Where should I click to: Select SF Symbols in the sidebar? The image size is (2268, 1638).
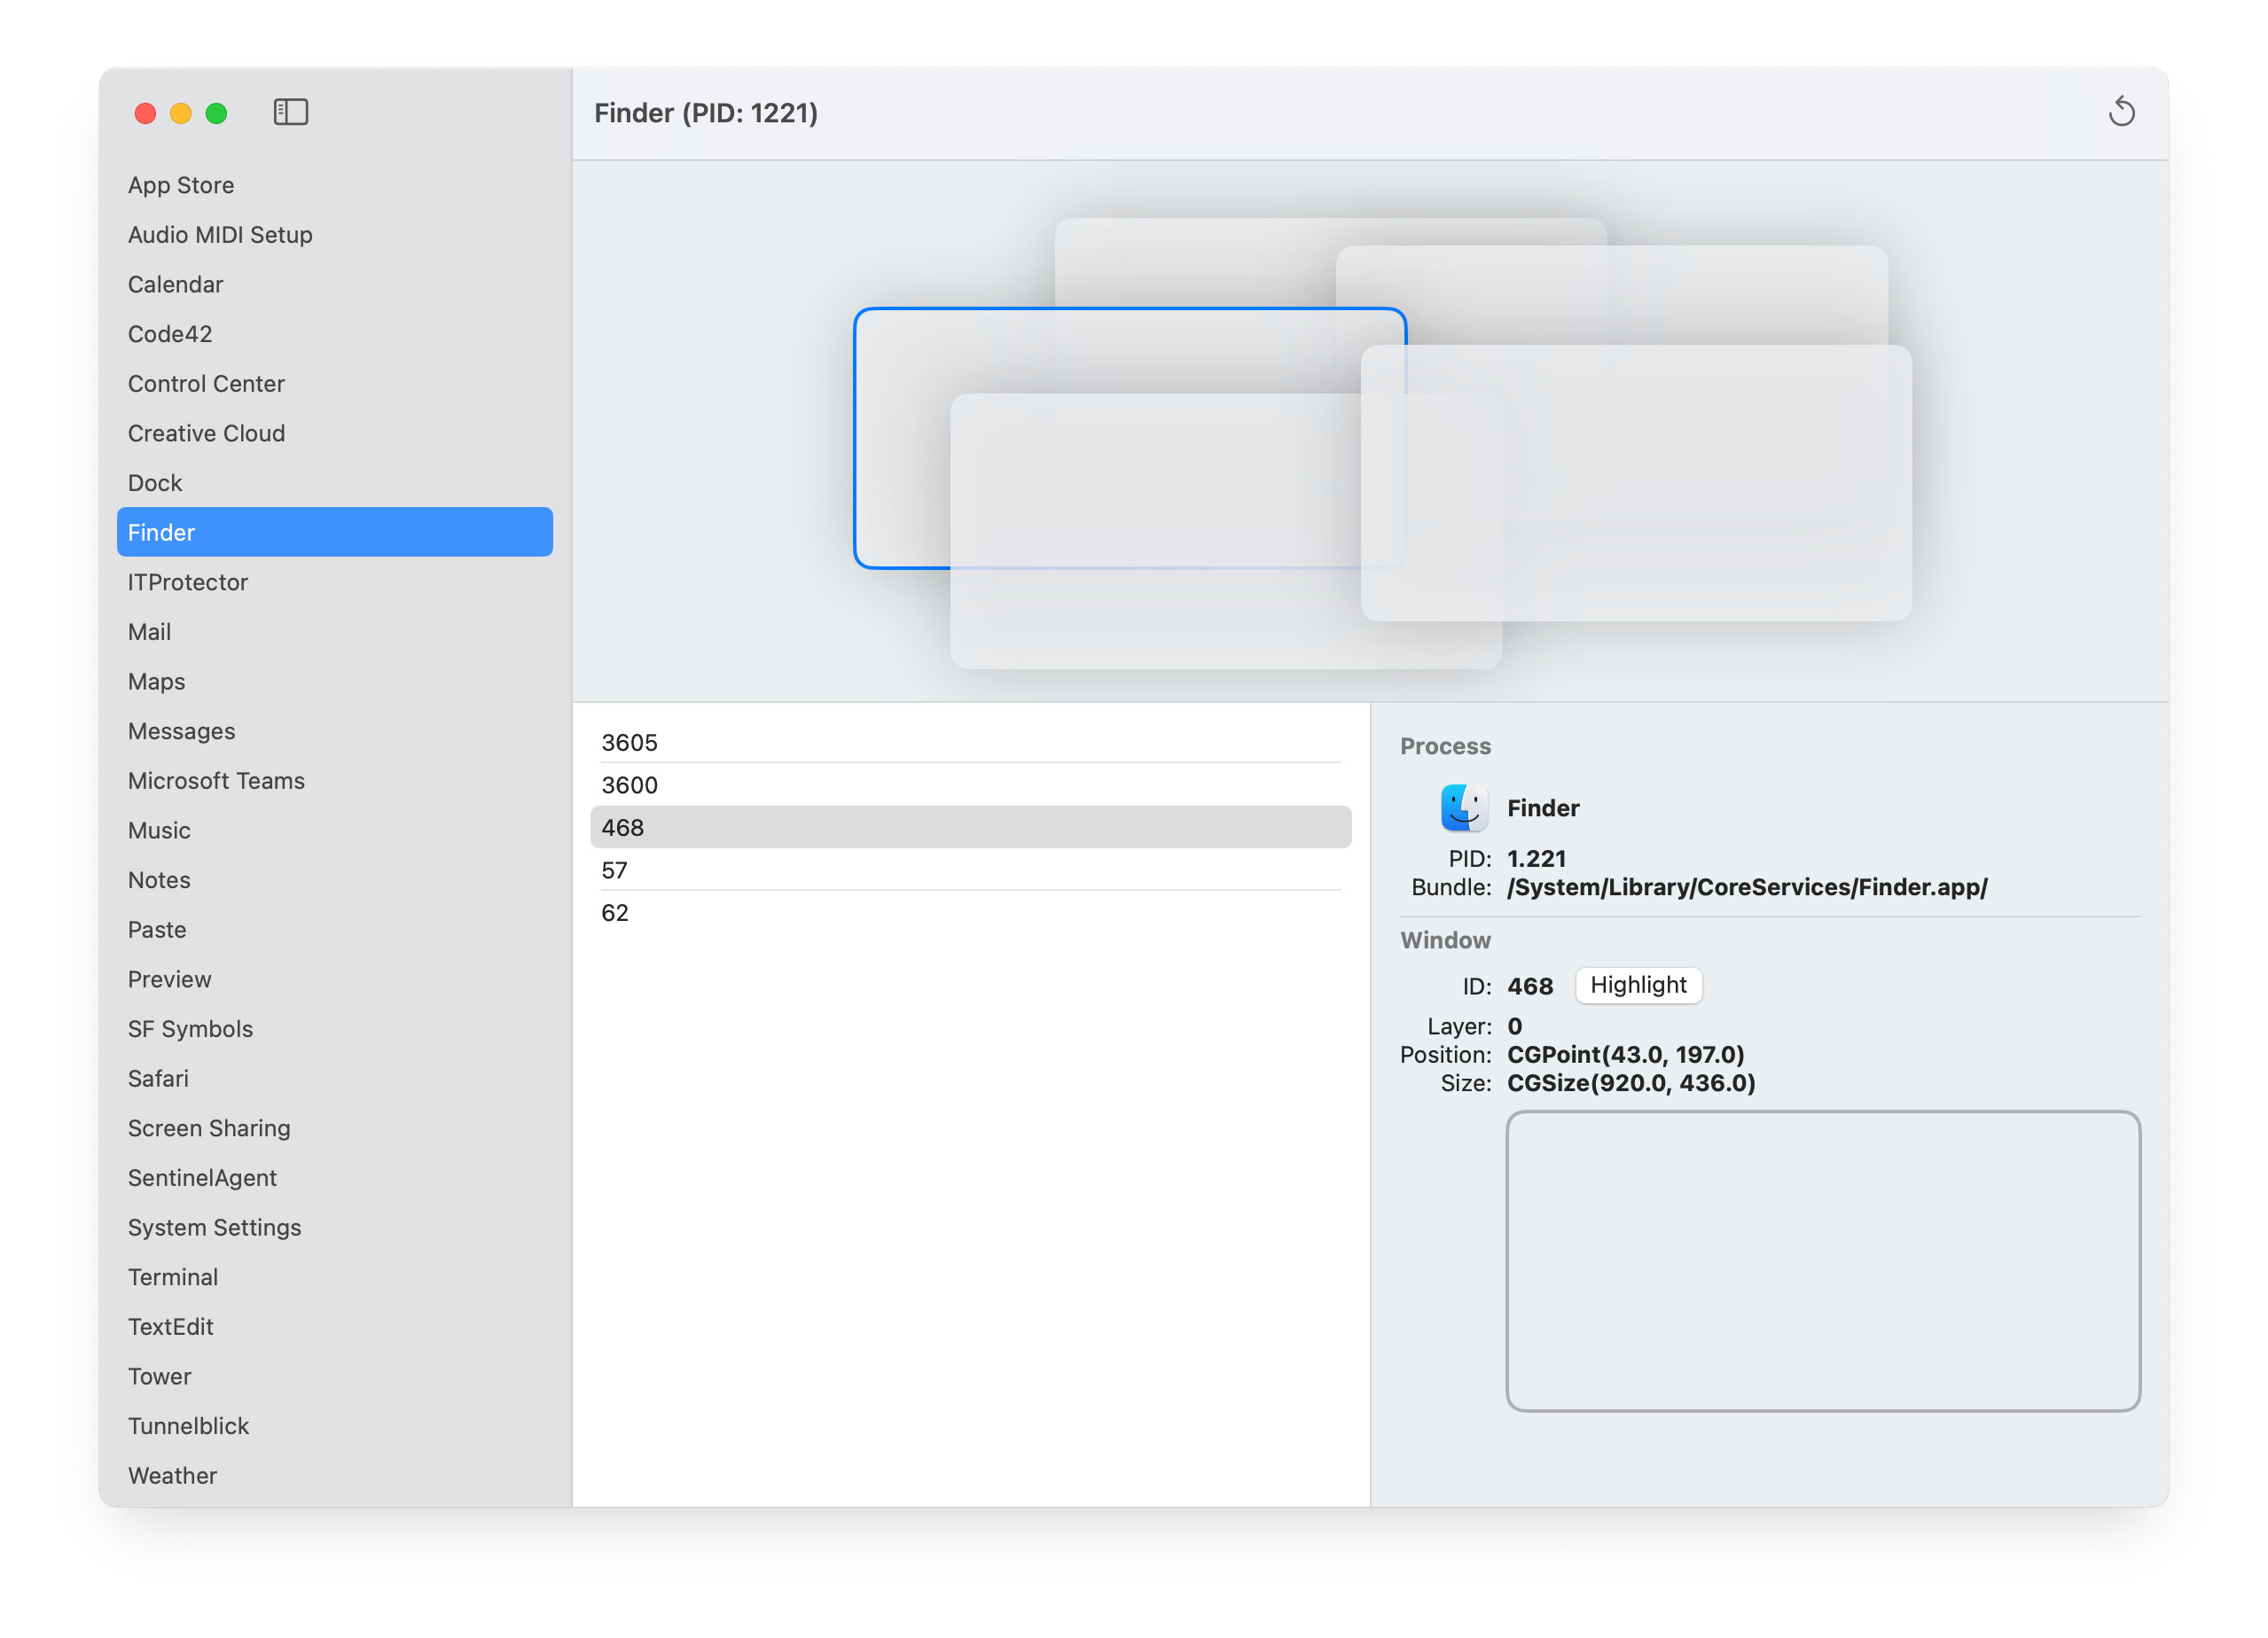coord(335,1029)
